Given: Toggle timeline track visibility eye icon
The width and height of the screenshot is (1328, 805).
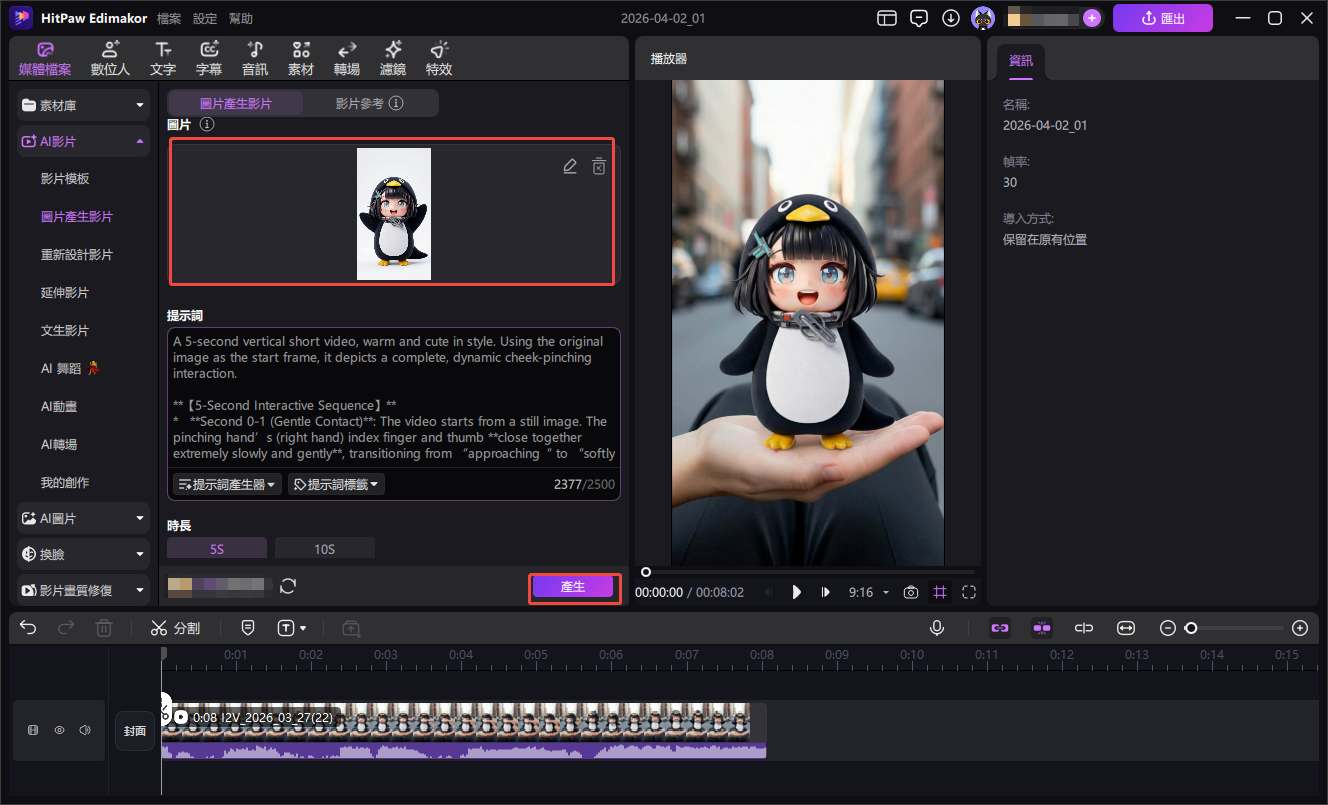Looking at the screenshot, I should tap(59, 730).
